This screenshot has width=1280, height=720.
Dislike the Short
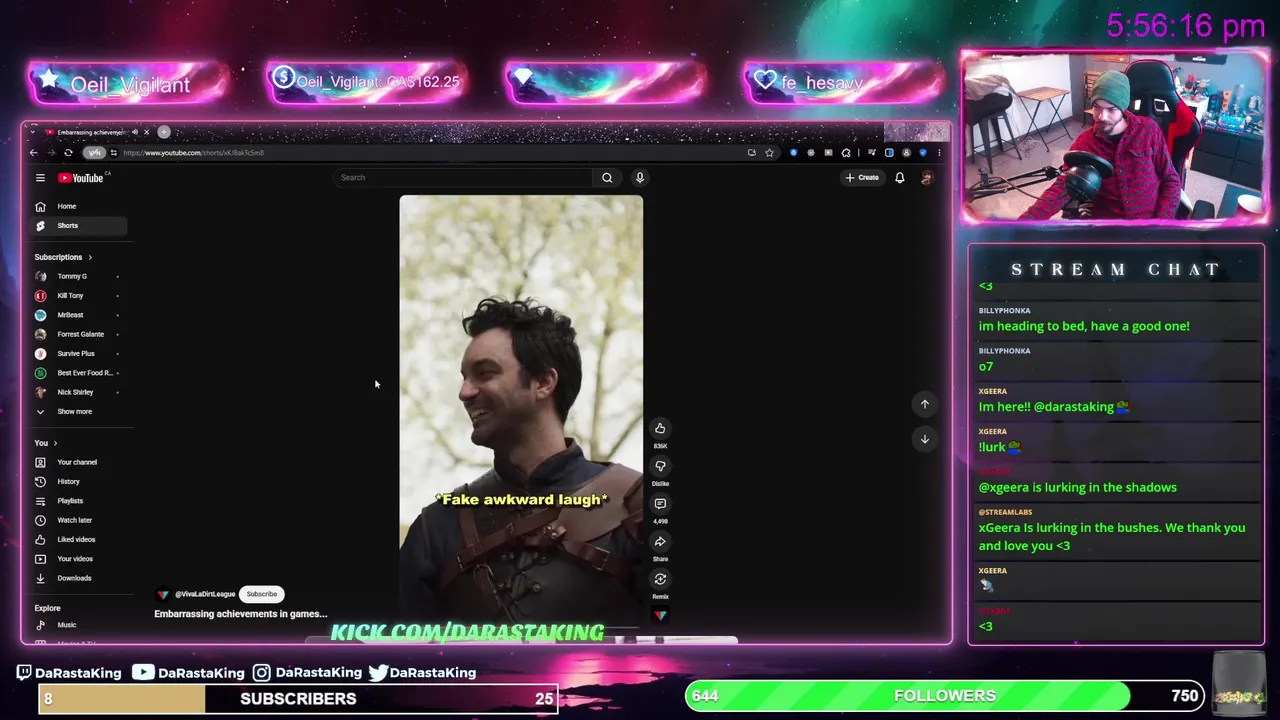pyautogui.click(x=660, y=466)
